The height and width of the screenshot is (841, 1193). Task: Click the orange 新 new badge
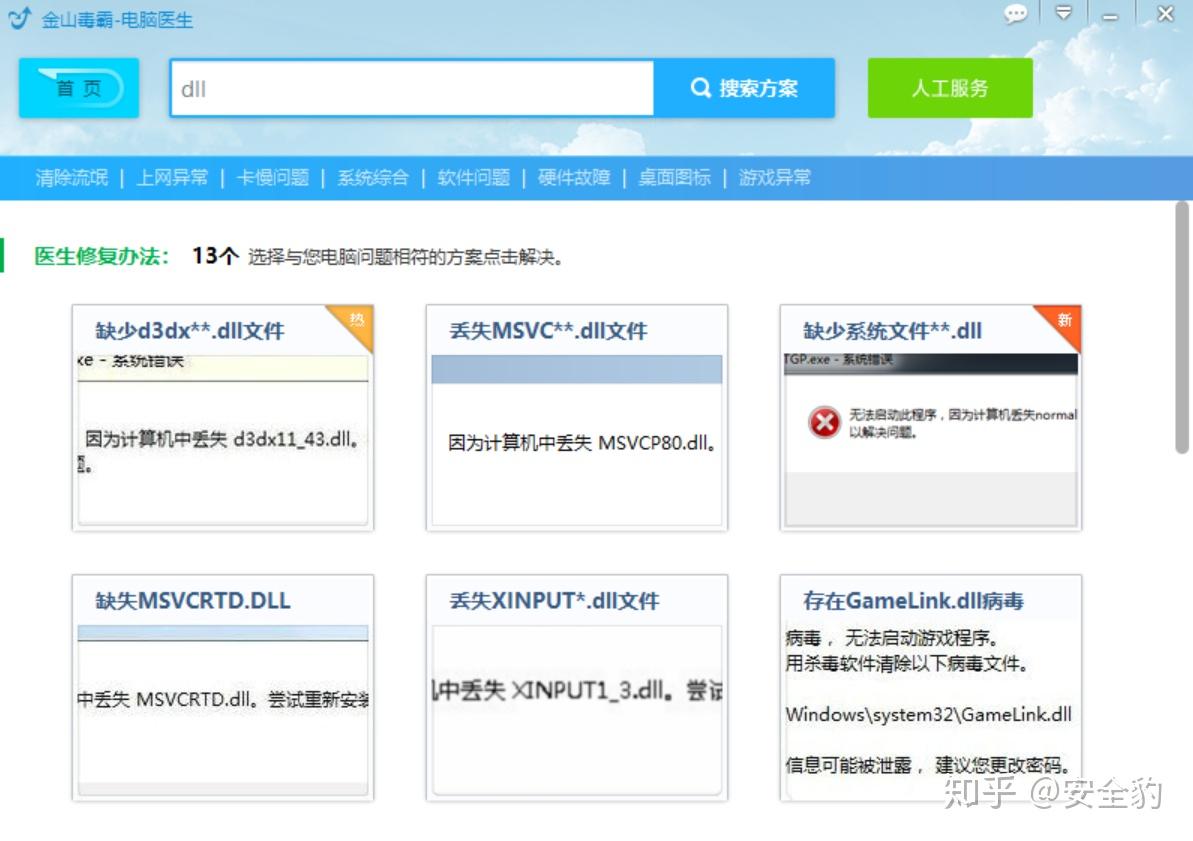(1063, 321)
